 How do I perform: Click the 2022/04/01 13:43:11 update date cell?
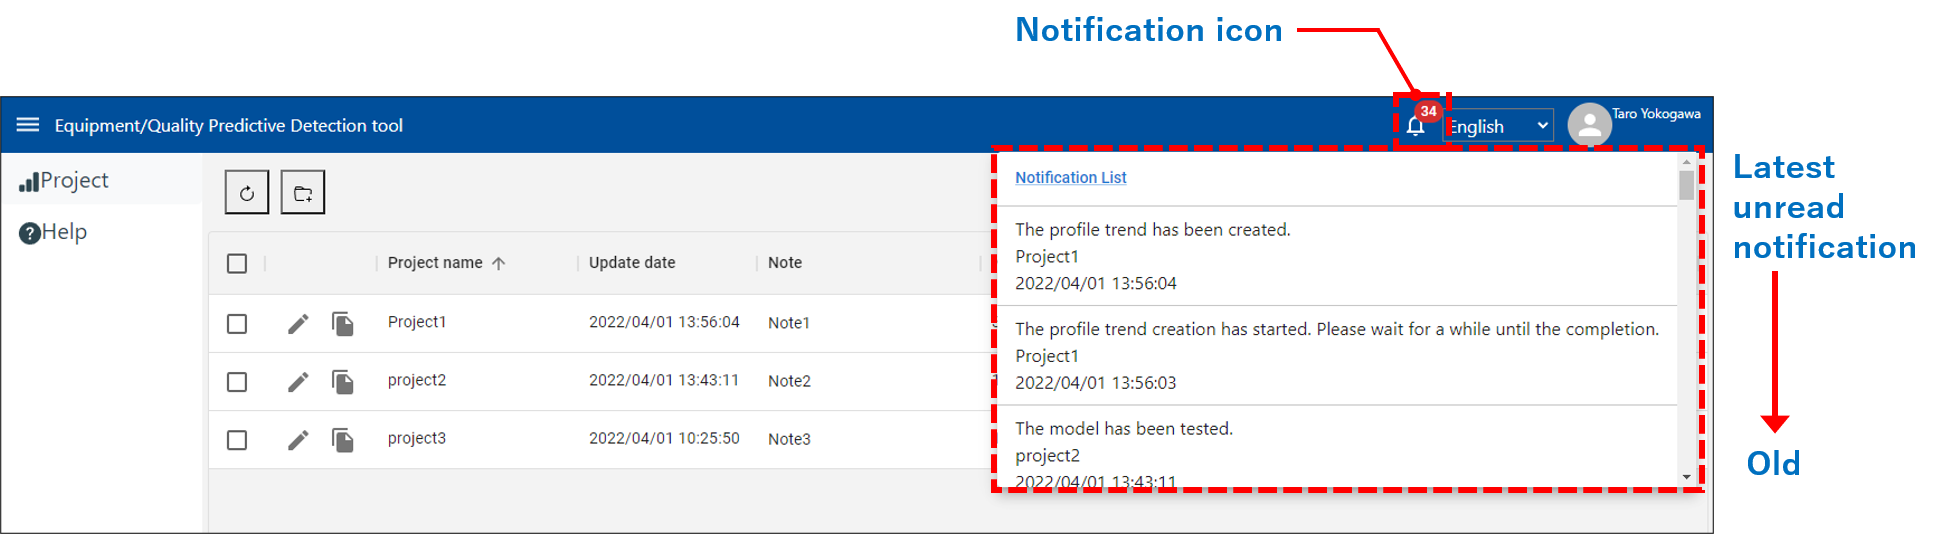pyautogui.click(x=664, y=380)
